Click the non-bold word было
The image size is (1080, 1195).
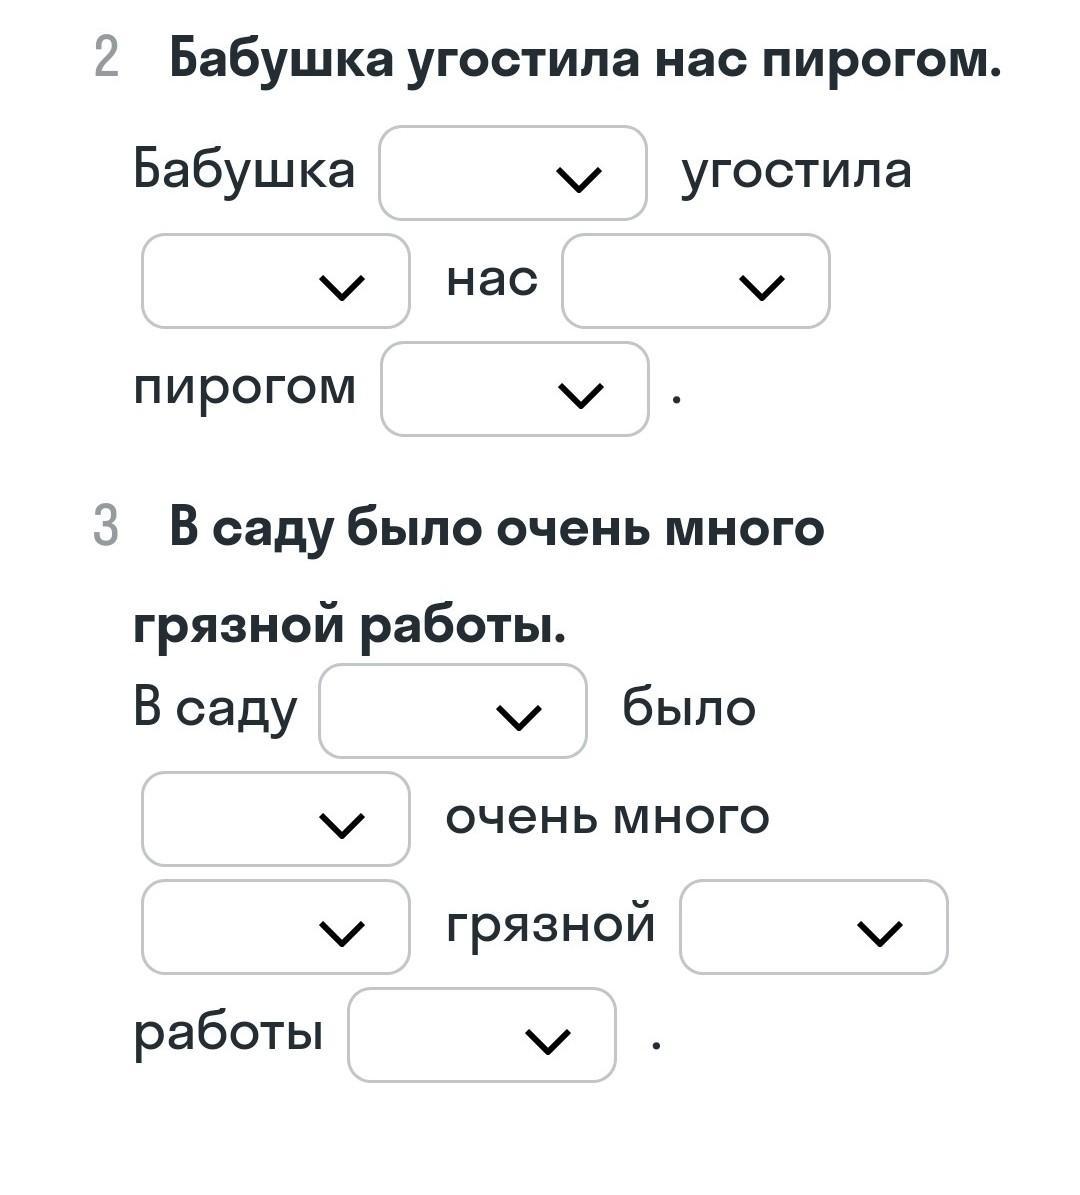pyautogui.click(x=688, y=710)
